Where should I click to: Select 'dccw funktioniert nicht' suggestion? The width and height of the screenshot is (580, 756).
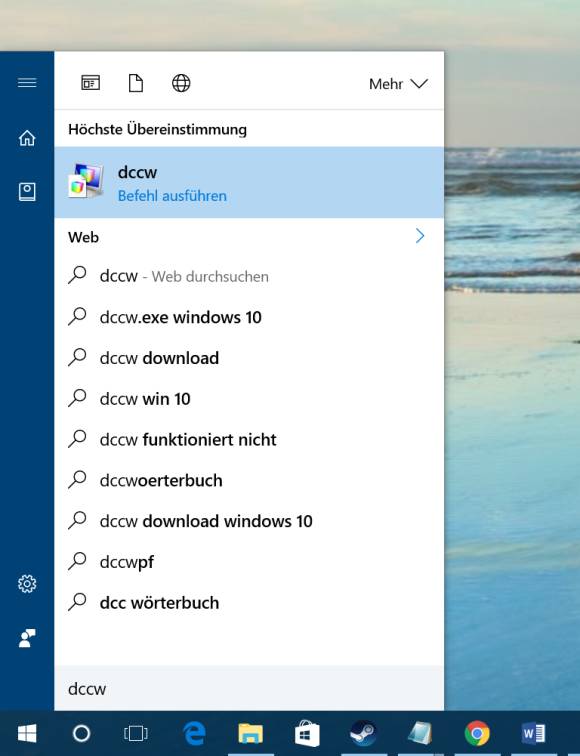point(249,440)
